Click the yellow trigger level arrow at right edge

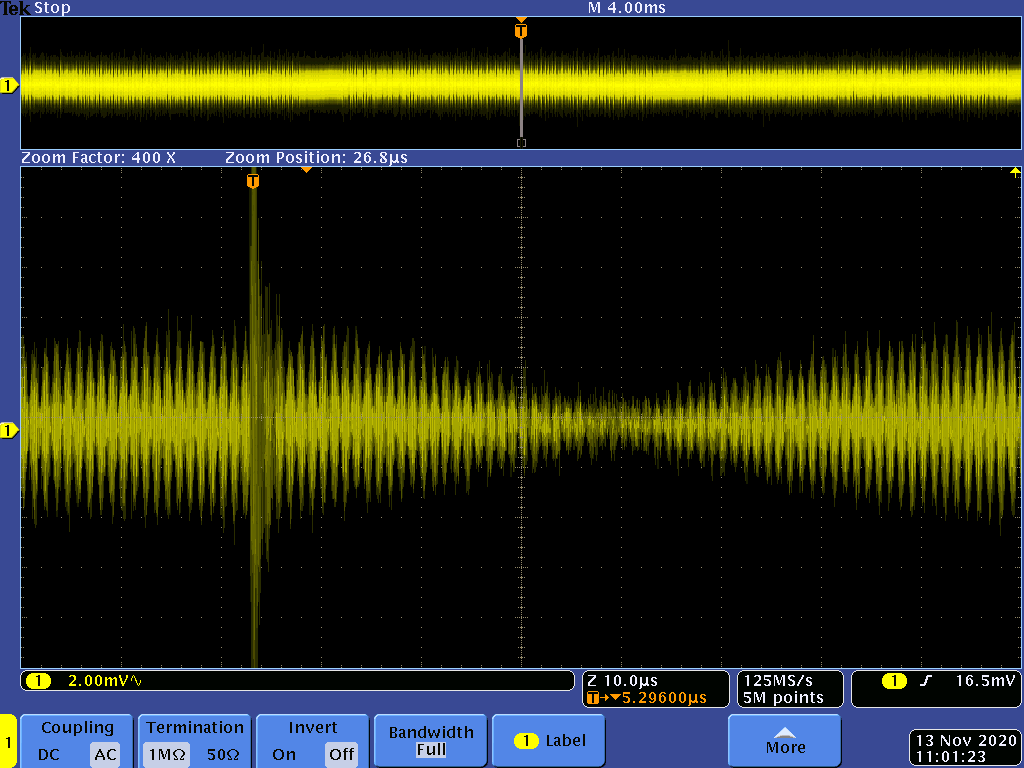coord(1016,171)
